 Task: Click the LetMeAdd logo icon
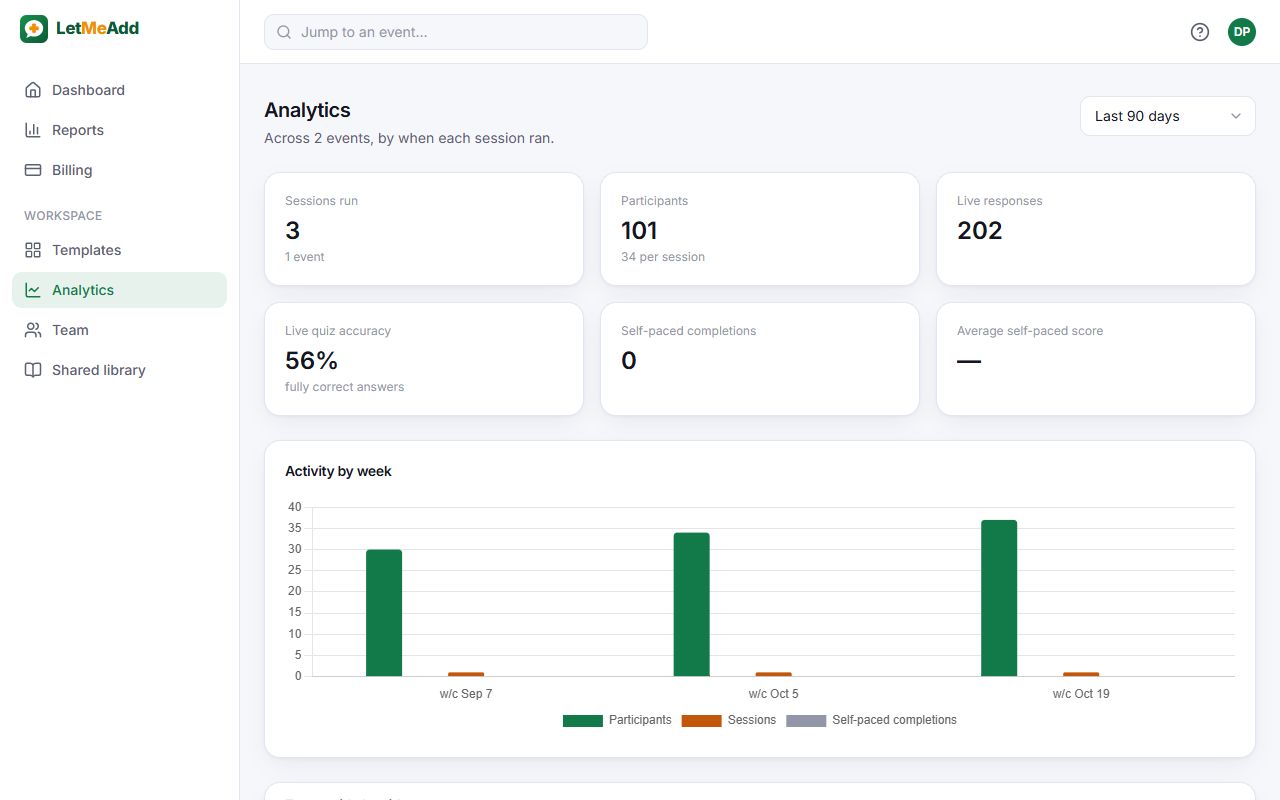[34, 29]
